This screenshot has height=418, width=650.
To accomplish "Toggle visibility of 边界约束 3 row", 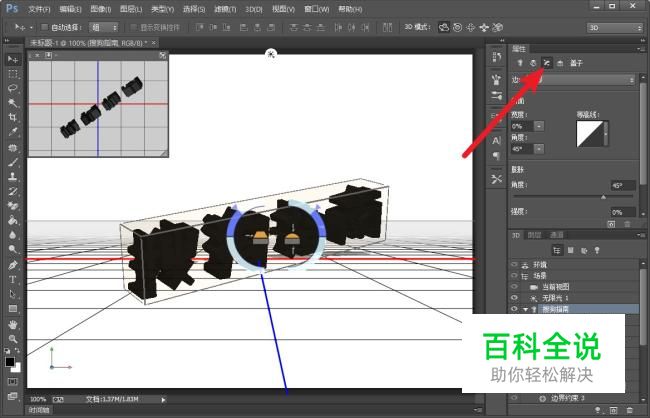I will point(514,399).
